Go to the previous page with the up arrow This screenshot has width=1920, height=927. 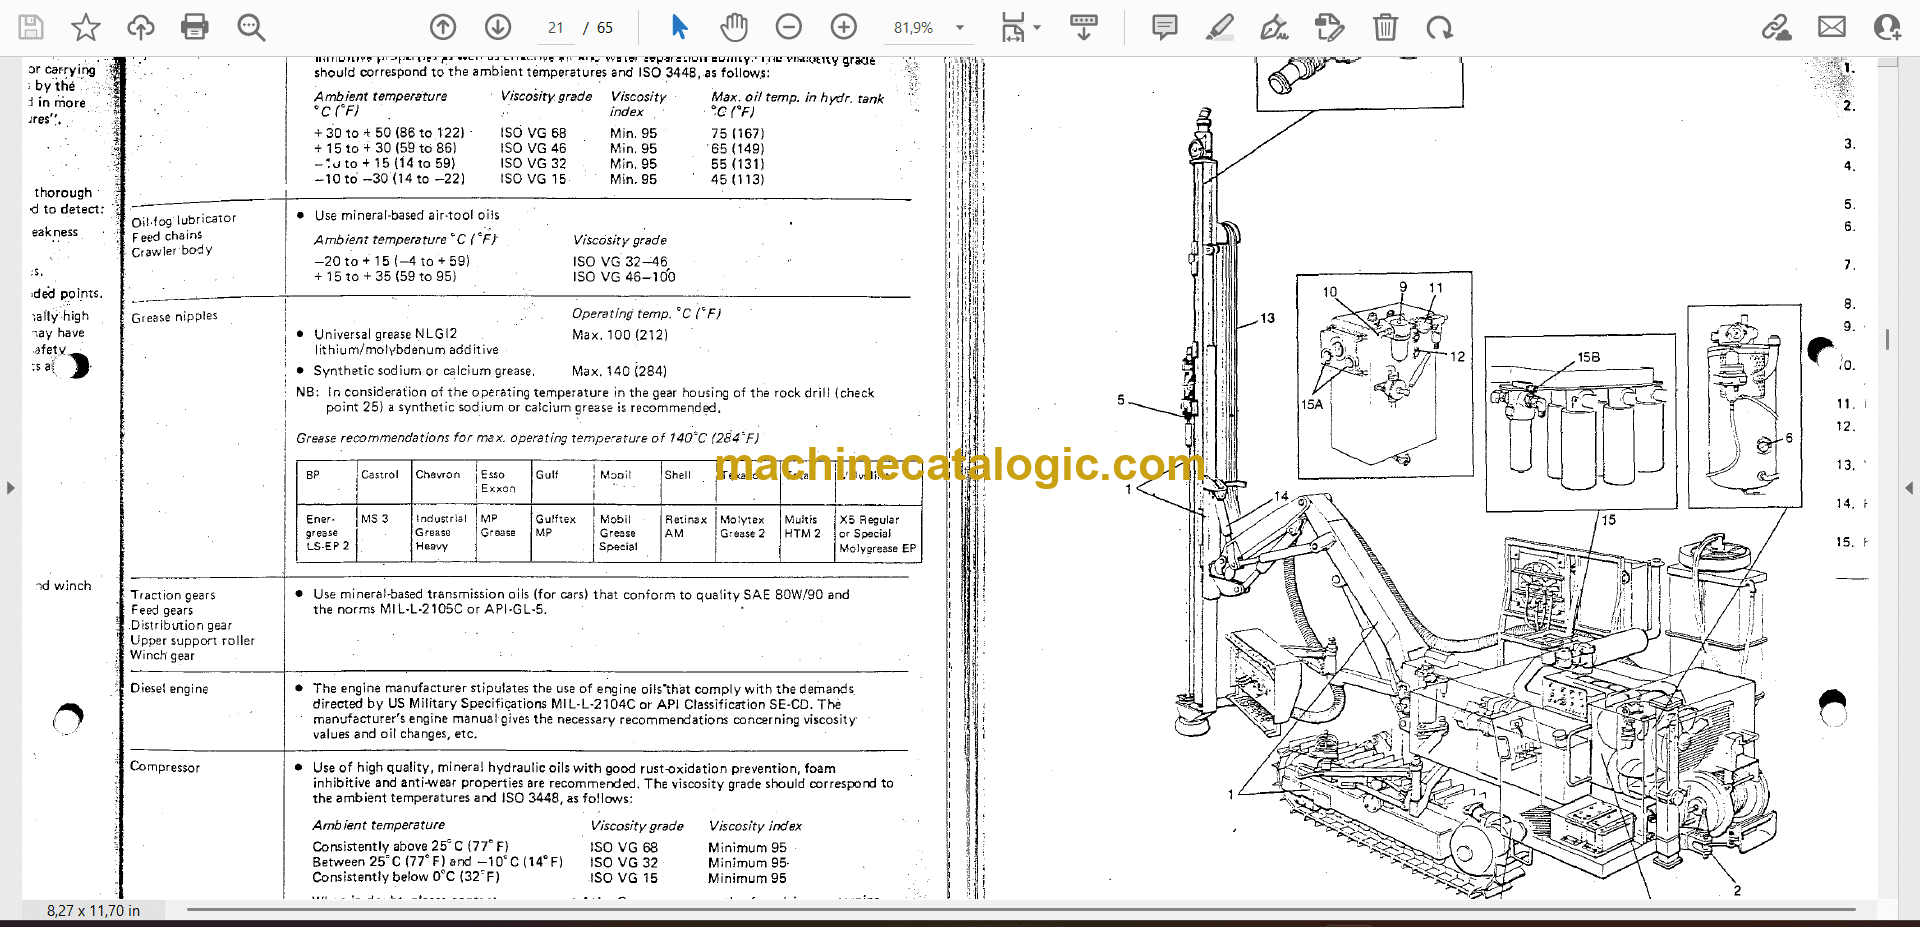coord(443,27)
